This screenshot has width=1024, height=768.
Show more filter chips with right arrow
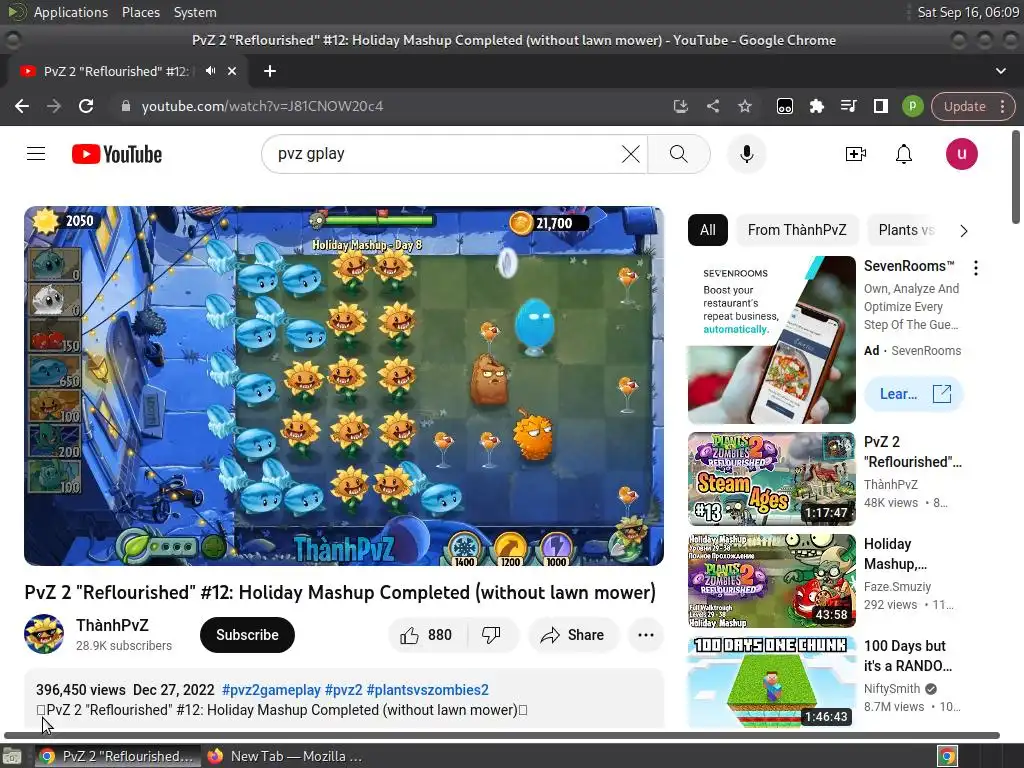(963, 231)
